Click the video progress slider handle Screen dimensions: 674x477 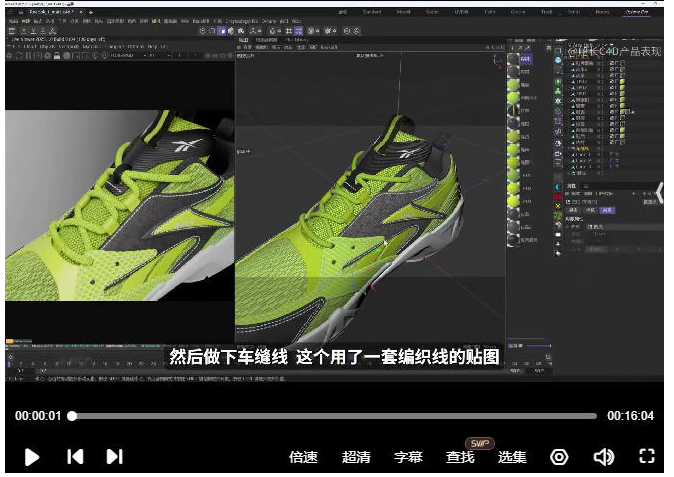tap(72, 416)
